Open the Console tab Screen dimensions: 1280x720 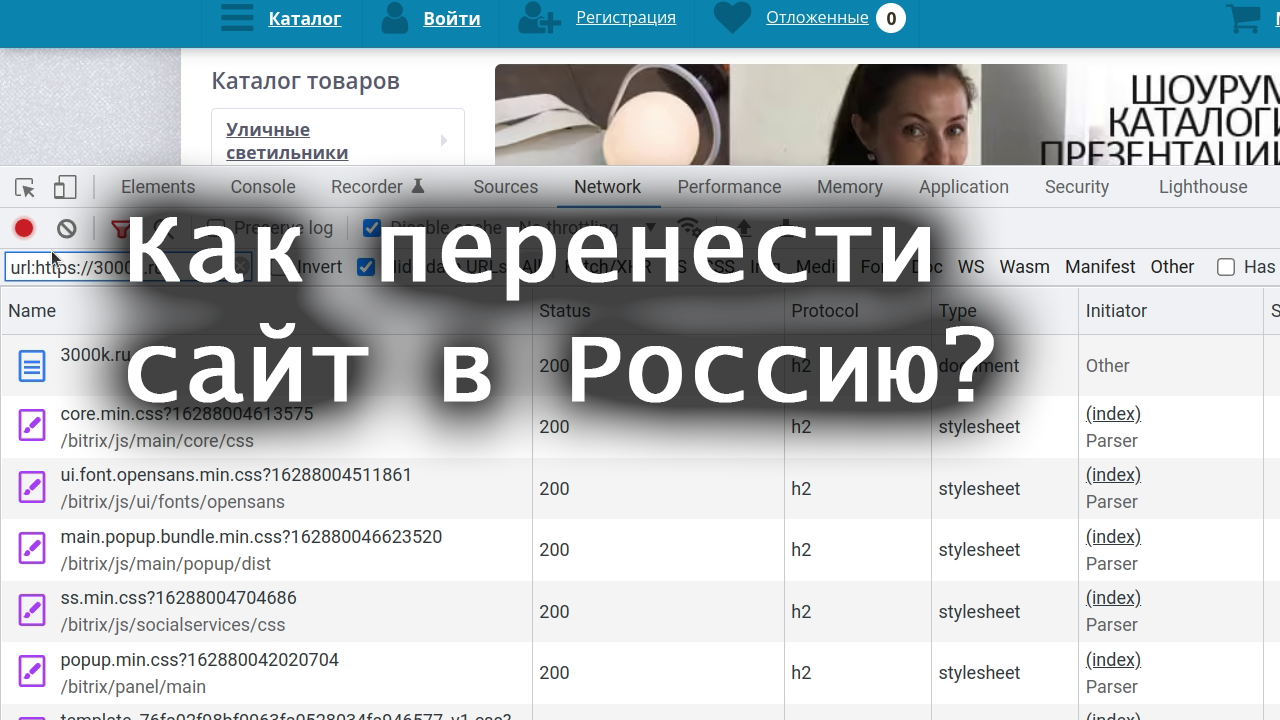[263, 187]
